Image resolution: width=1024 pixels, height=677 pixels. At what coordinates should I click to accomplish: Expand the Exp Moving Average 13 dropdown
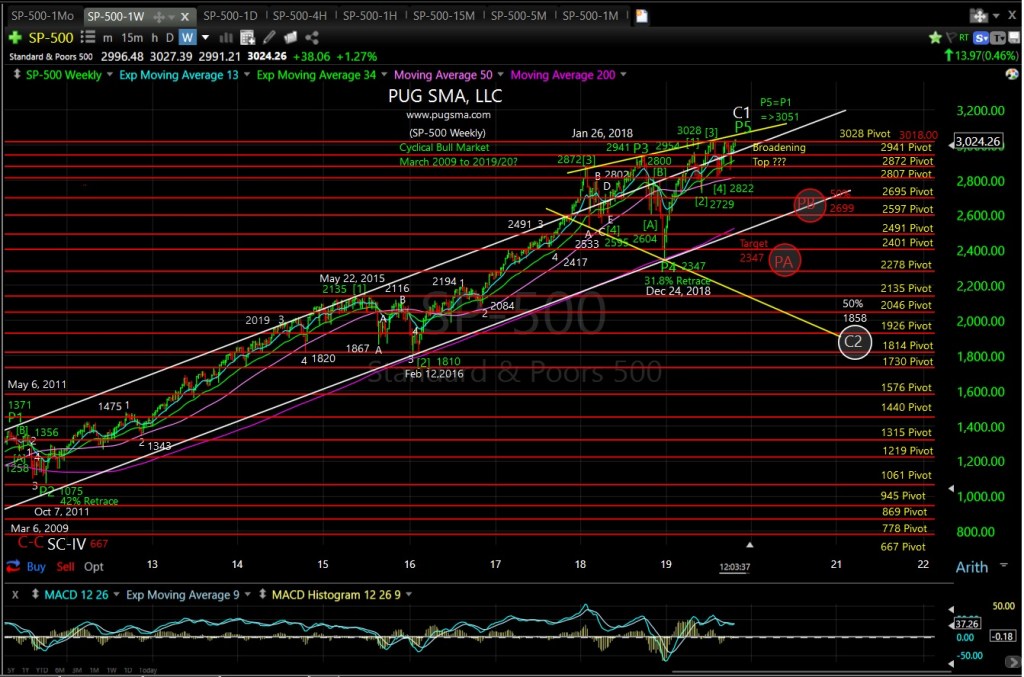pyautogui.click(x=247, y=75)
